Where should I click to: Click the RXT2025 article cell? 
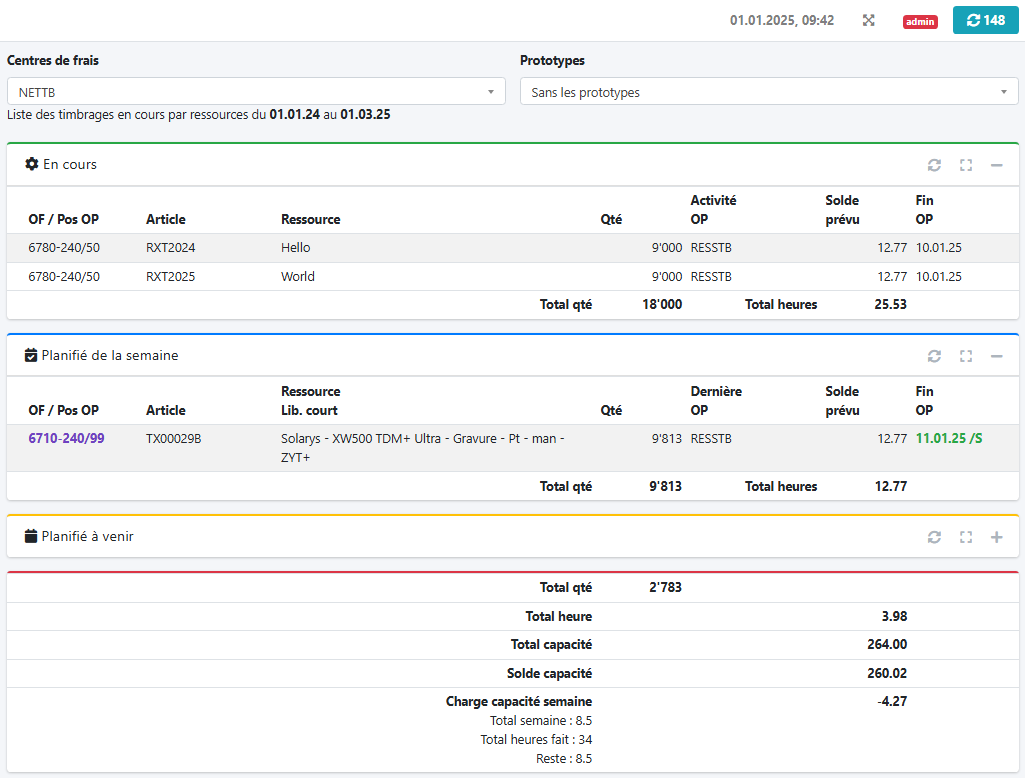tap(171, 277)
